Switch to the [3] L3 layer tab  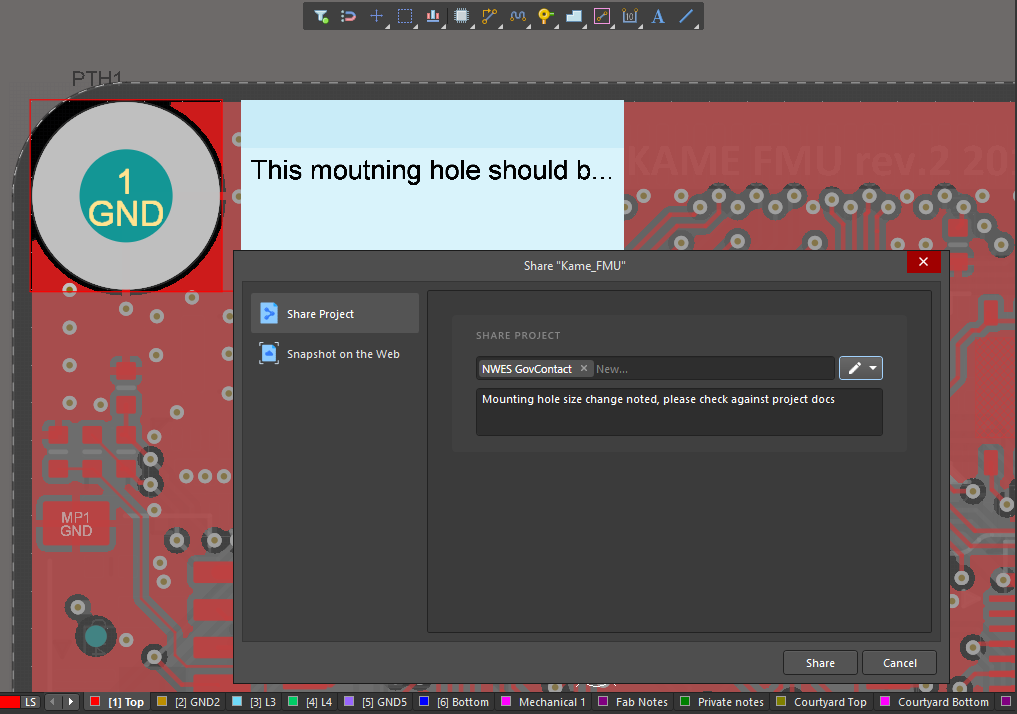pyautogui.click(x=254, y=702)
